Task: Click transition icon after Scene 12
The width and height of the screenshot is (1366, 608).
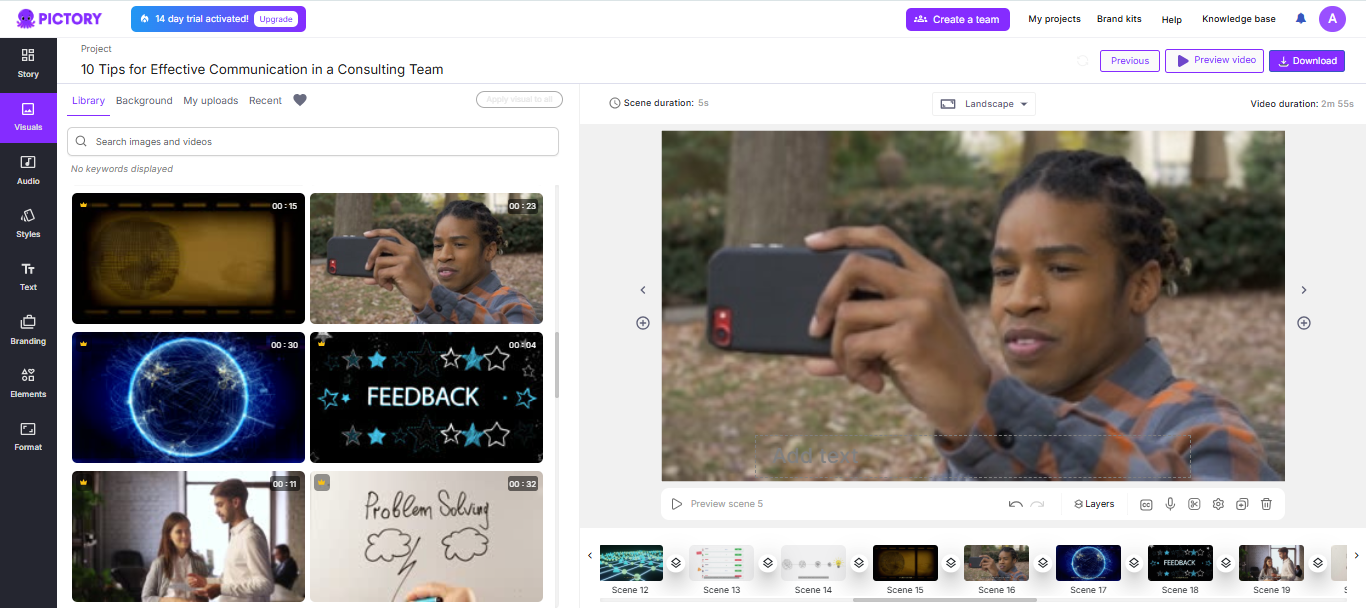Action: coord(676,563)
